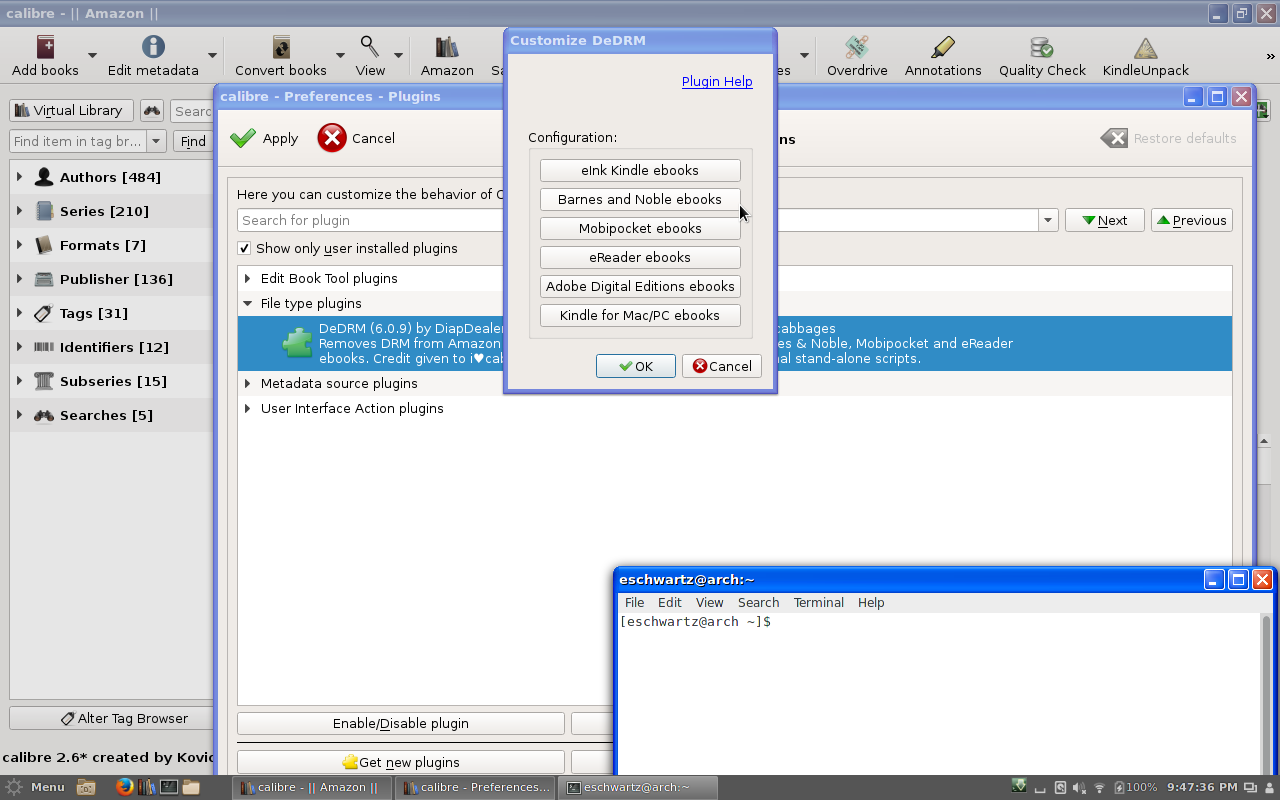Open the Convert books dropdown arrow

[340, 56]
